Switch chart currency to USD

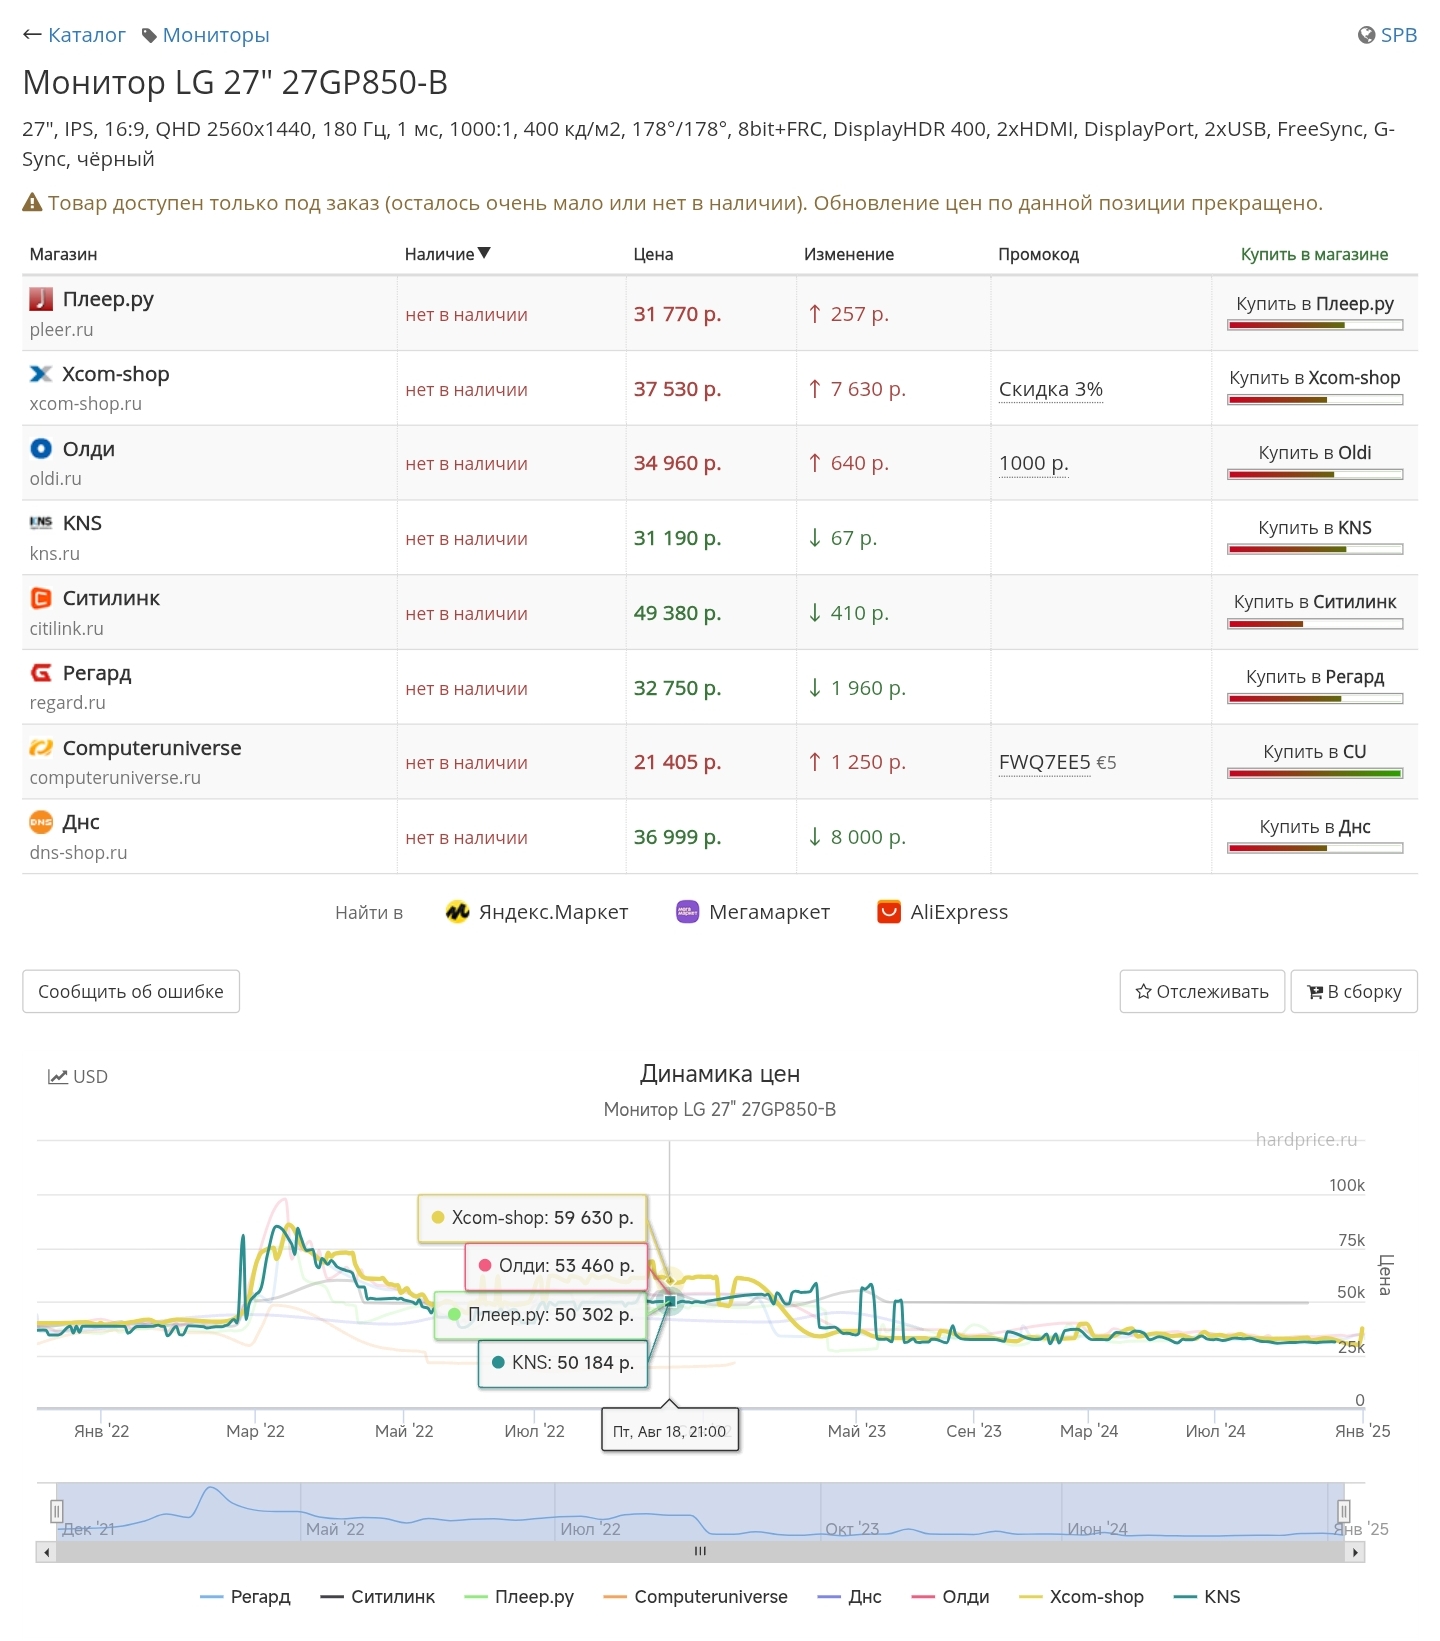tap(78, 1076)
